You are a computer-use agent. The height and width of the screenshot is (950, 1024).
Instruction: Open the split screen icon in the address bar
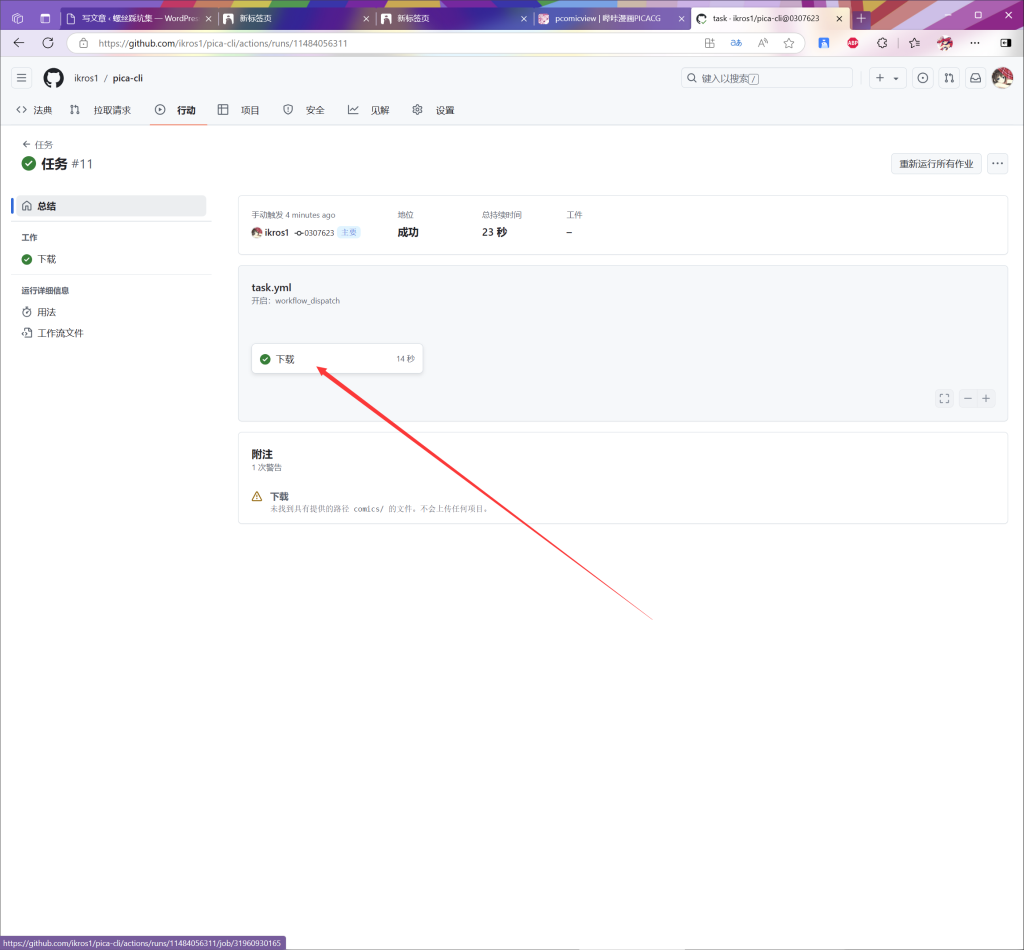tap(709, 43)
